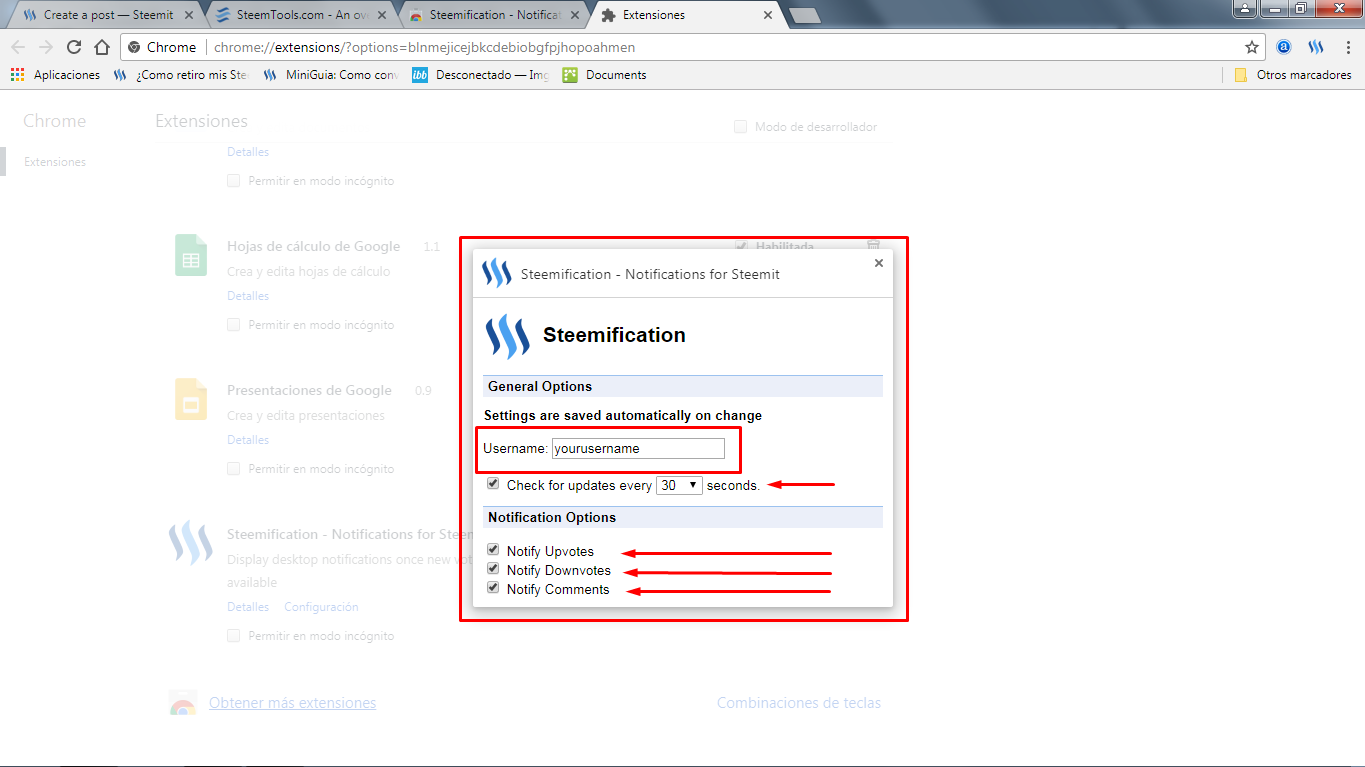The width and height of the screenshot is (1365, 767).
Task: Click the Hojas de cálculo de Google icon
Action: [190, 255]
